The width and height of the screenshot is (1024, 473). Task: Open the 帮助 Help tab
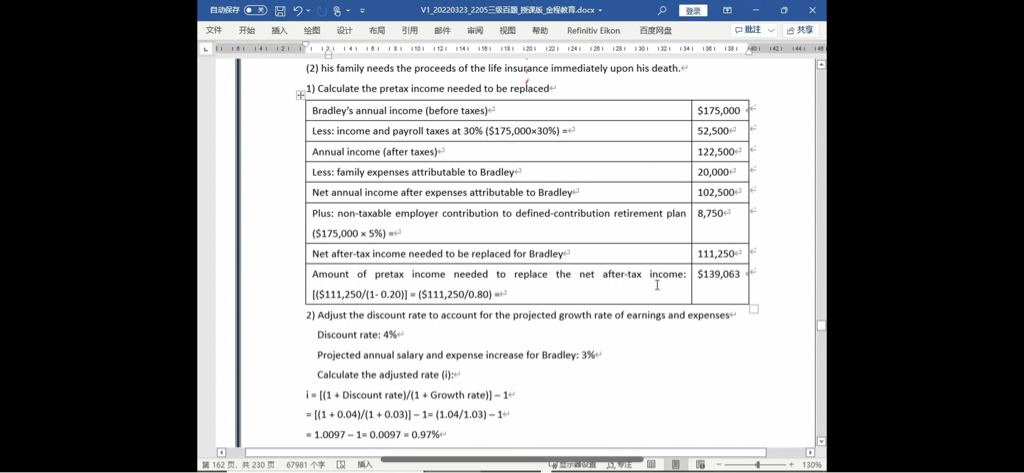click(541, 31)
